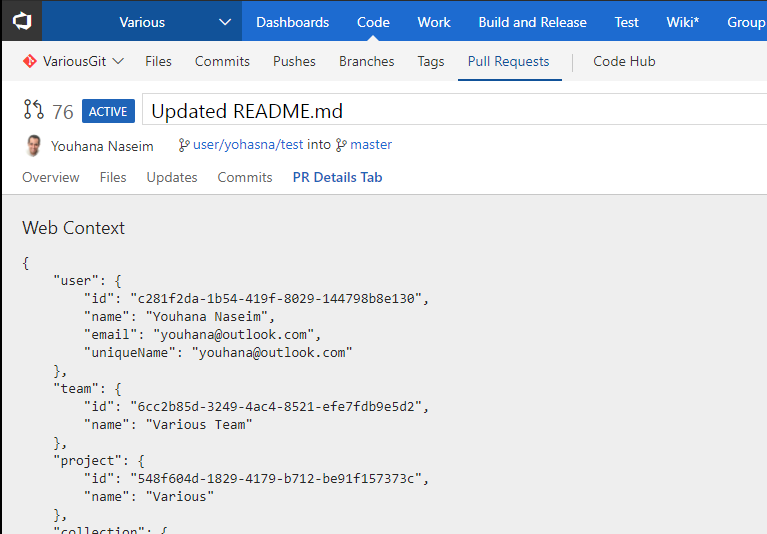Click the pull request icon beside 76
Screen dimensions: 767x534
pyautogui.click(x=34, y=110)
